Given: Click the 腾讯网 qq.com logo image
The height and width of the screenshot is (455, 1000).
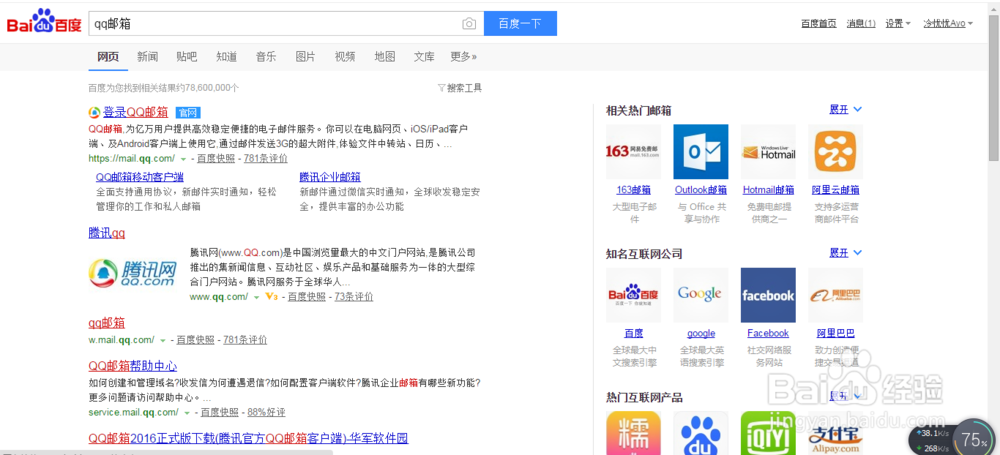Looking at the screenshot, I should 133,273.
